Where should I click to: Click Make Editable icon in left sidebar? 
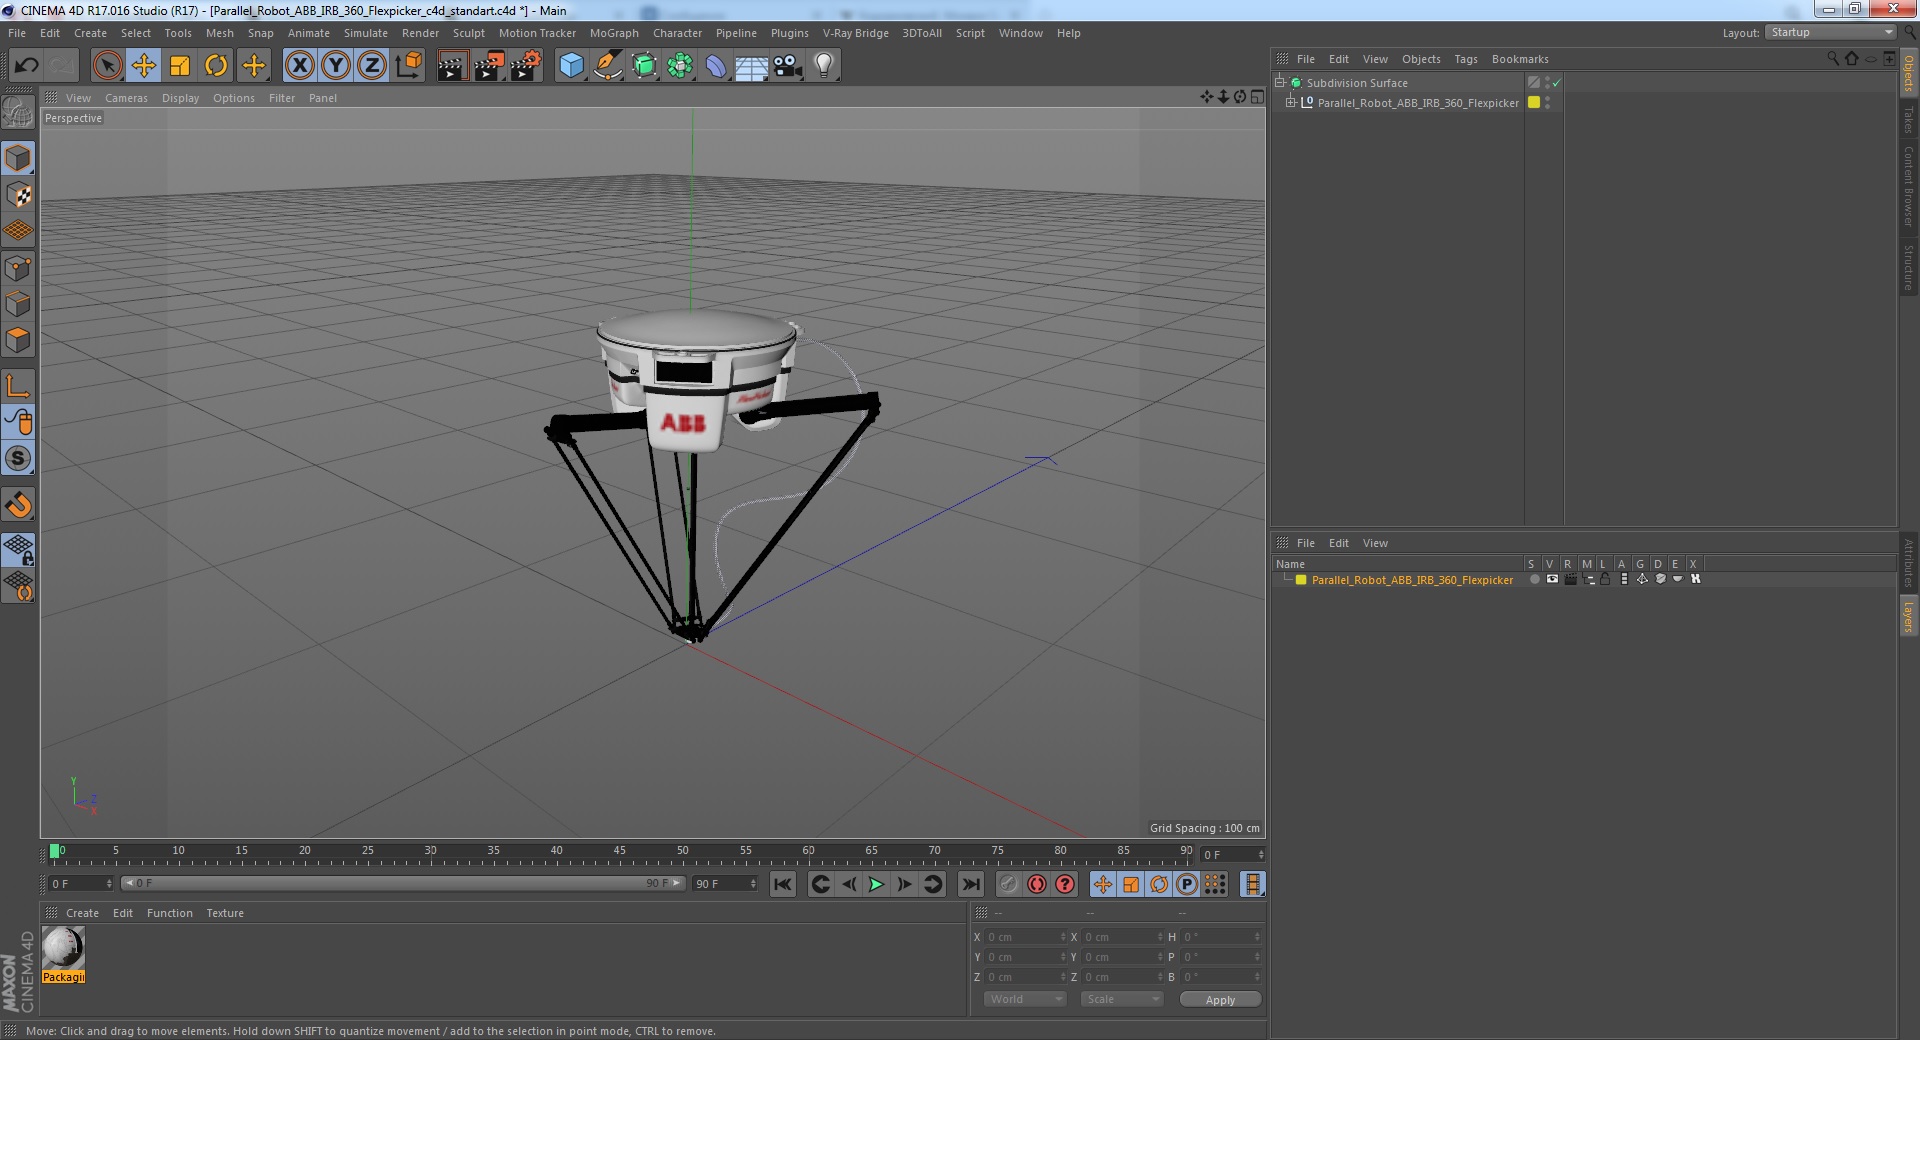18,112
